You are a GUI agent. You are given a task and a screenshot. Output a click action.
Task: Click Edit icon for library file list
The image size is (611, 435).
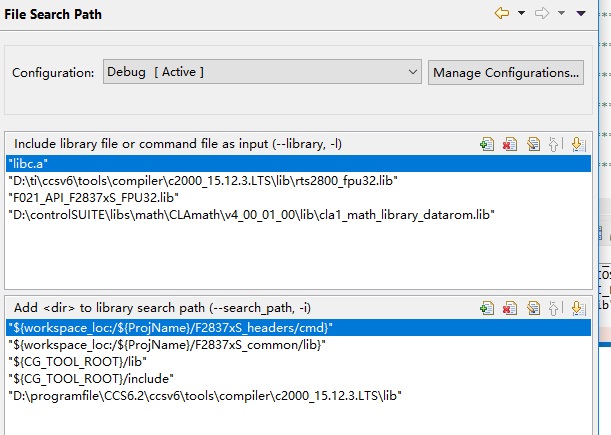point(533,144)
